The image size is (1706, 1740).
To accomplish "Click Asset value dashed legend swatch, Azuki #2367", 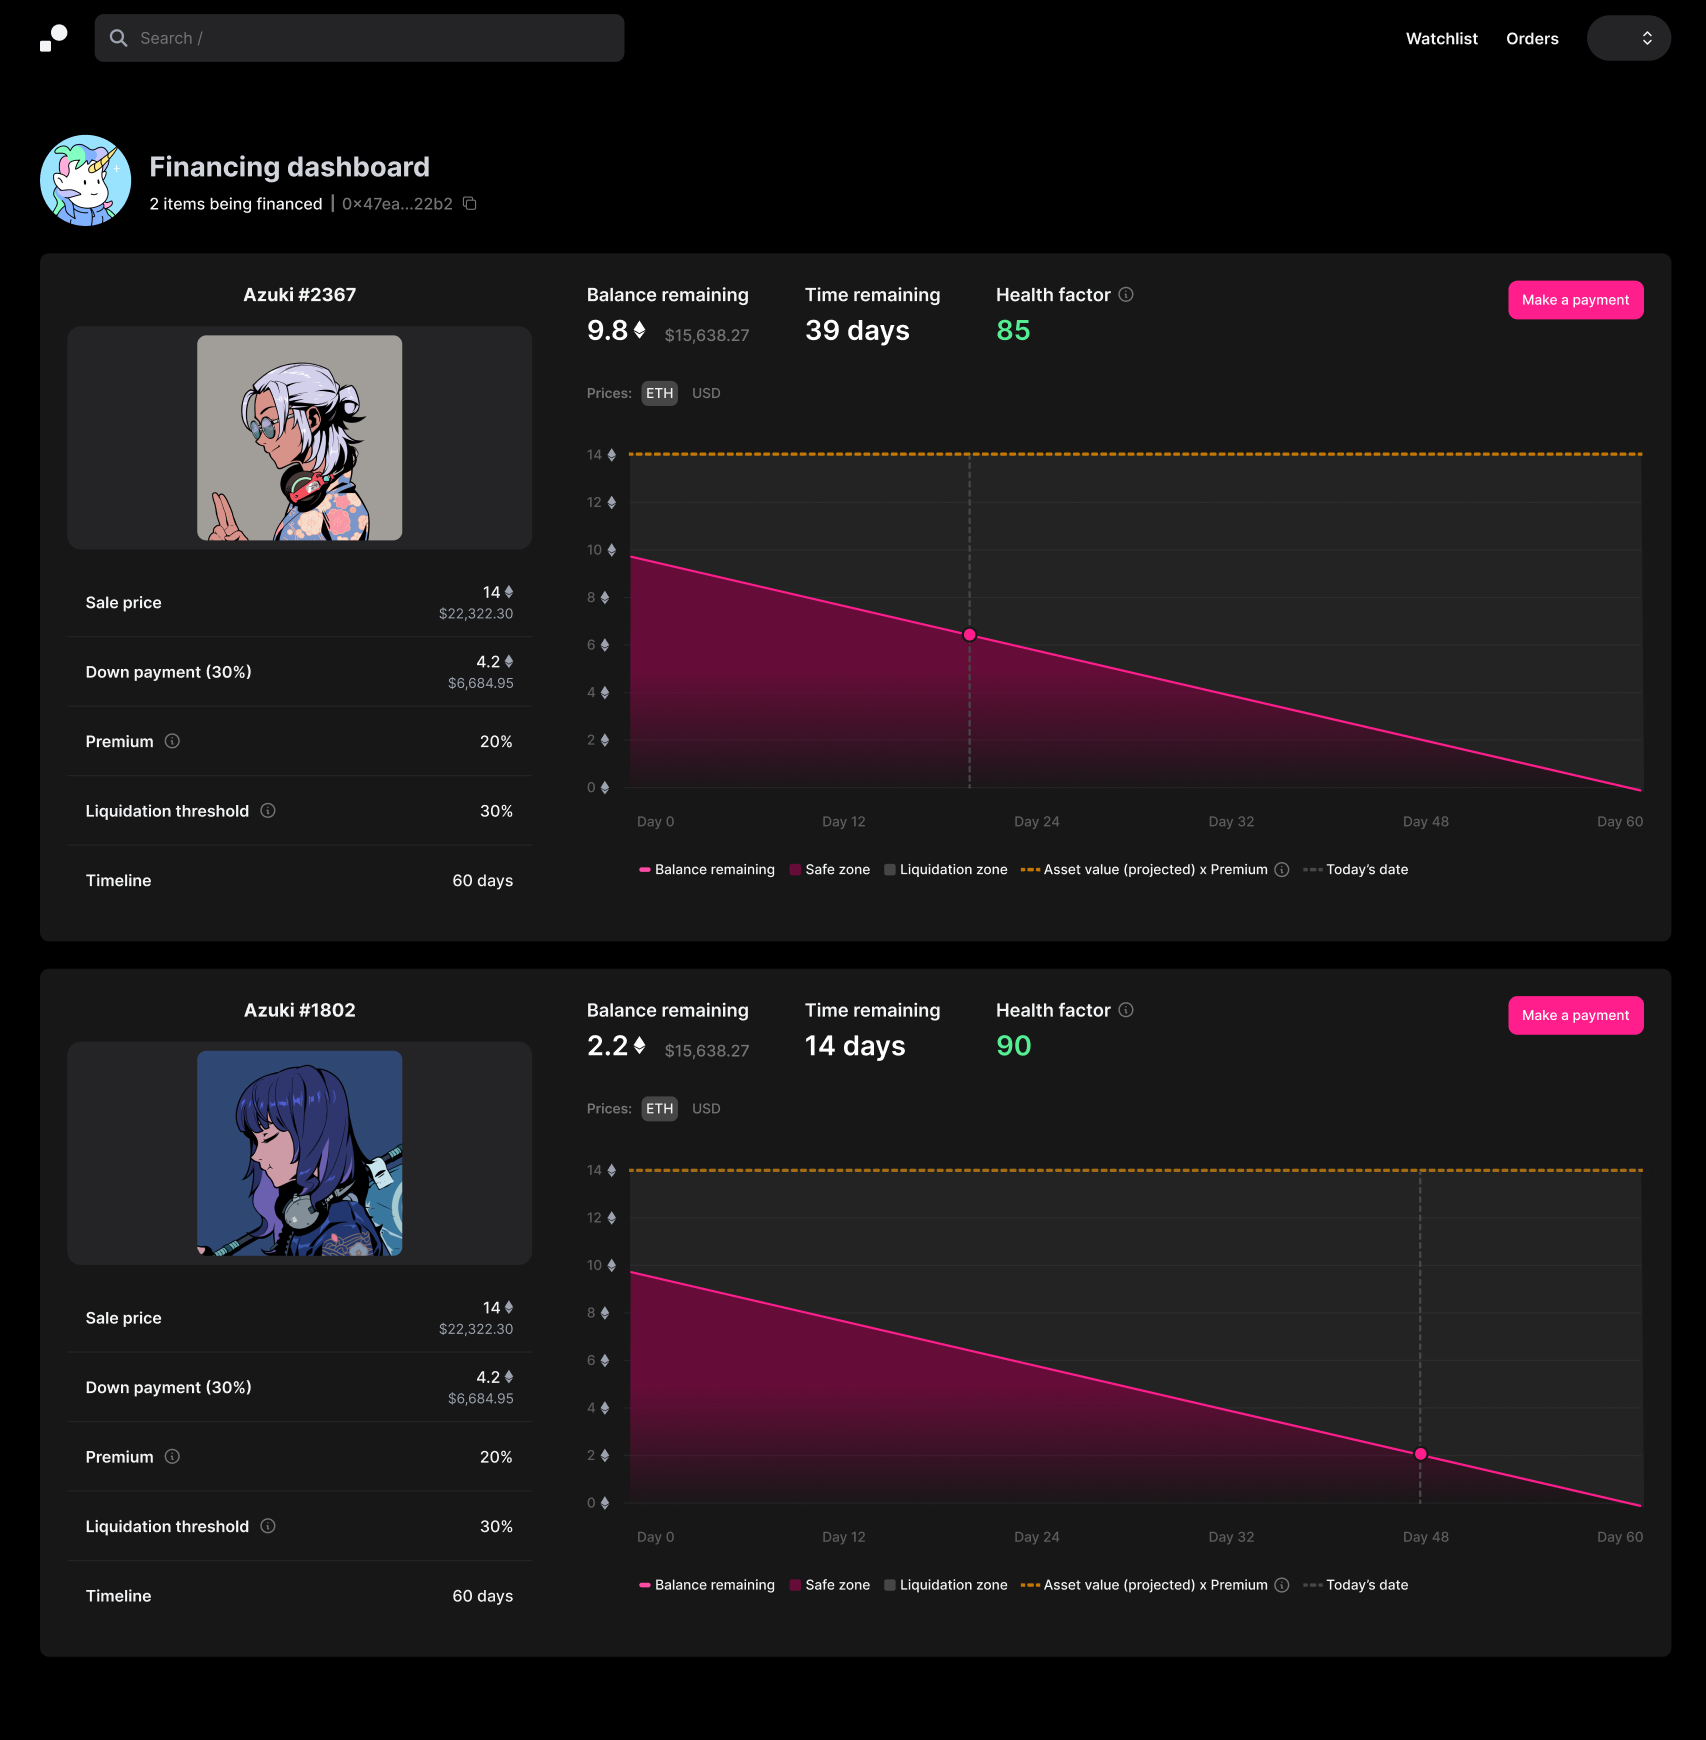I will pyautogui.click(x=1030, y=870).
